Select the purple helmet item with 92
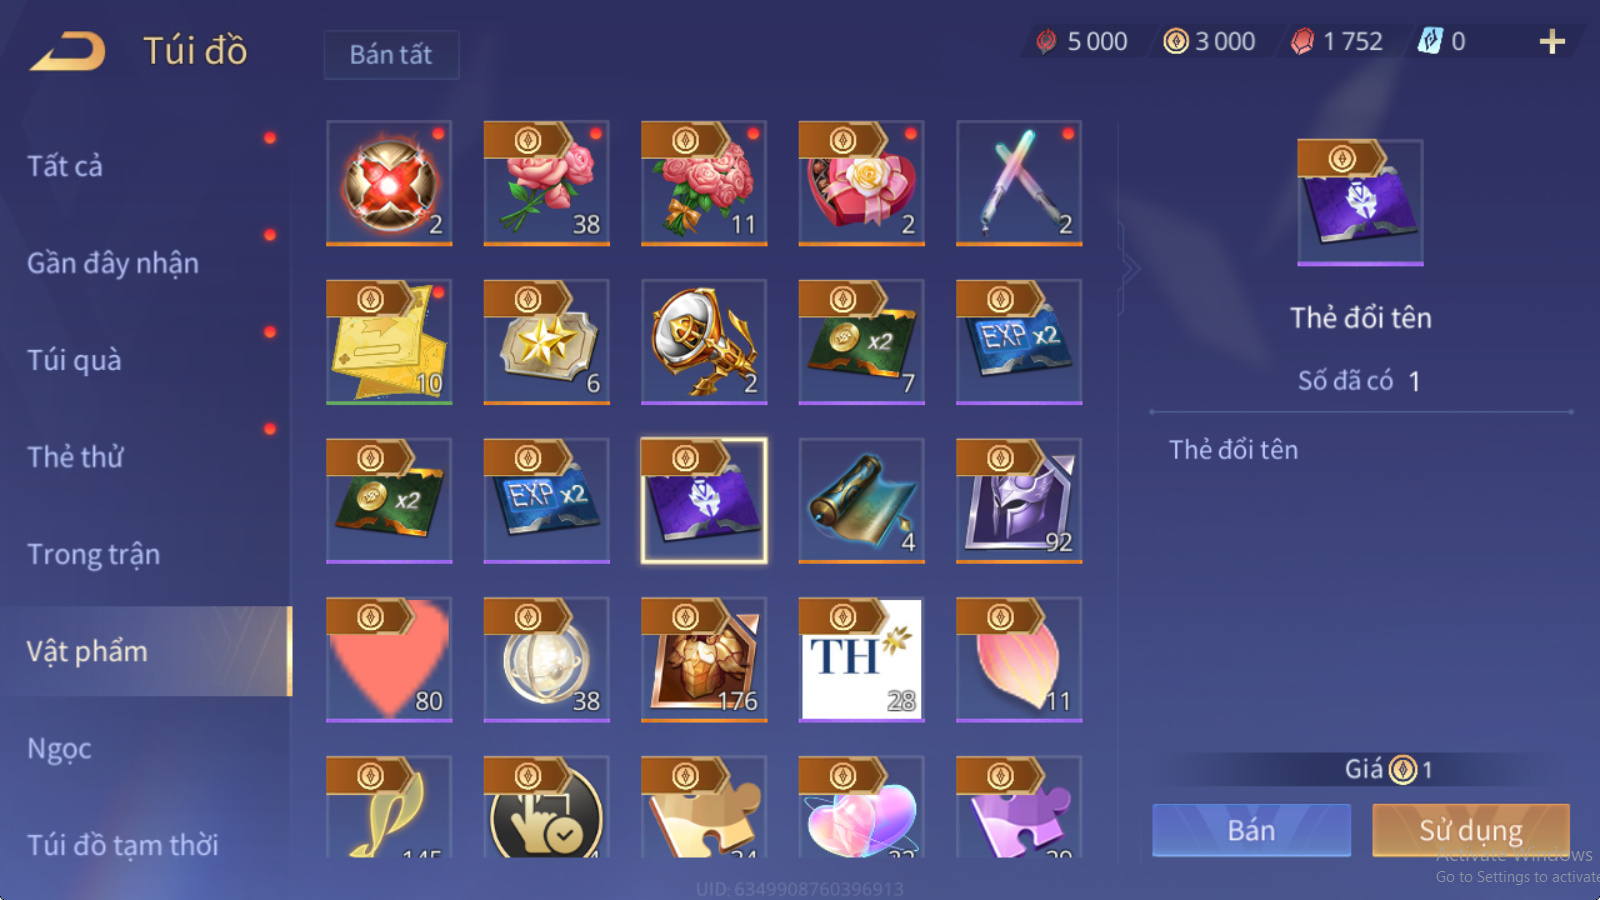Image resolution: width=1600 pixels, height=900 pixels. click(1019, 500)
